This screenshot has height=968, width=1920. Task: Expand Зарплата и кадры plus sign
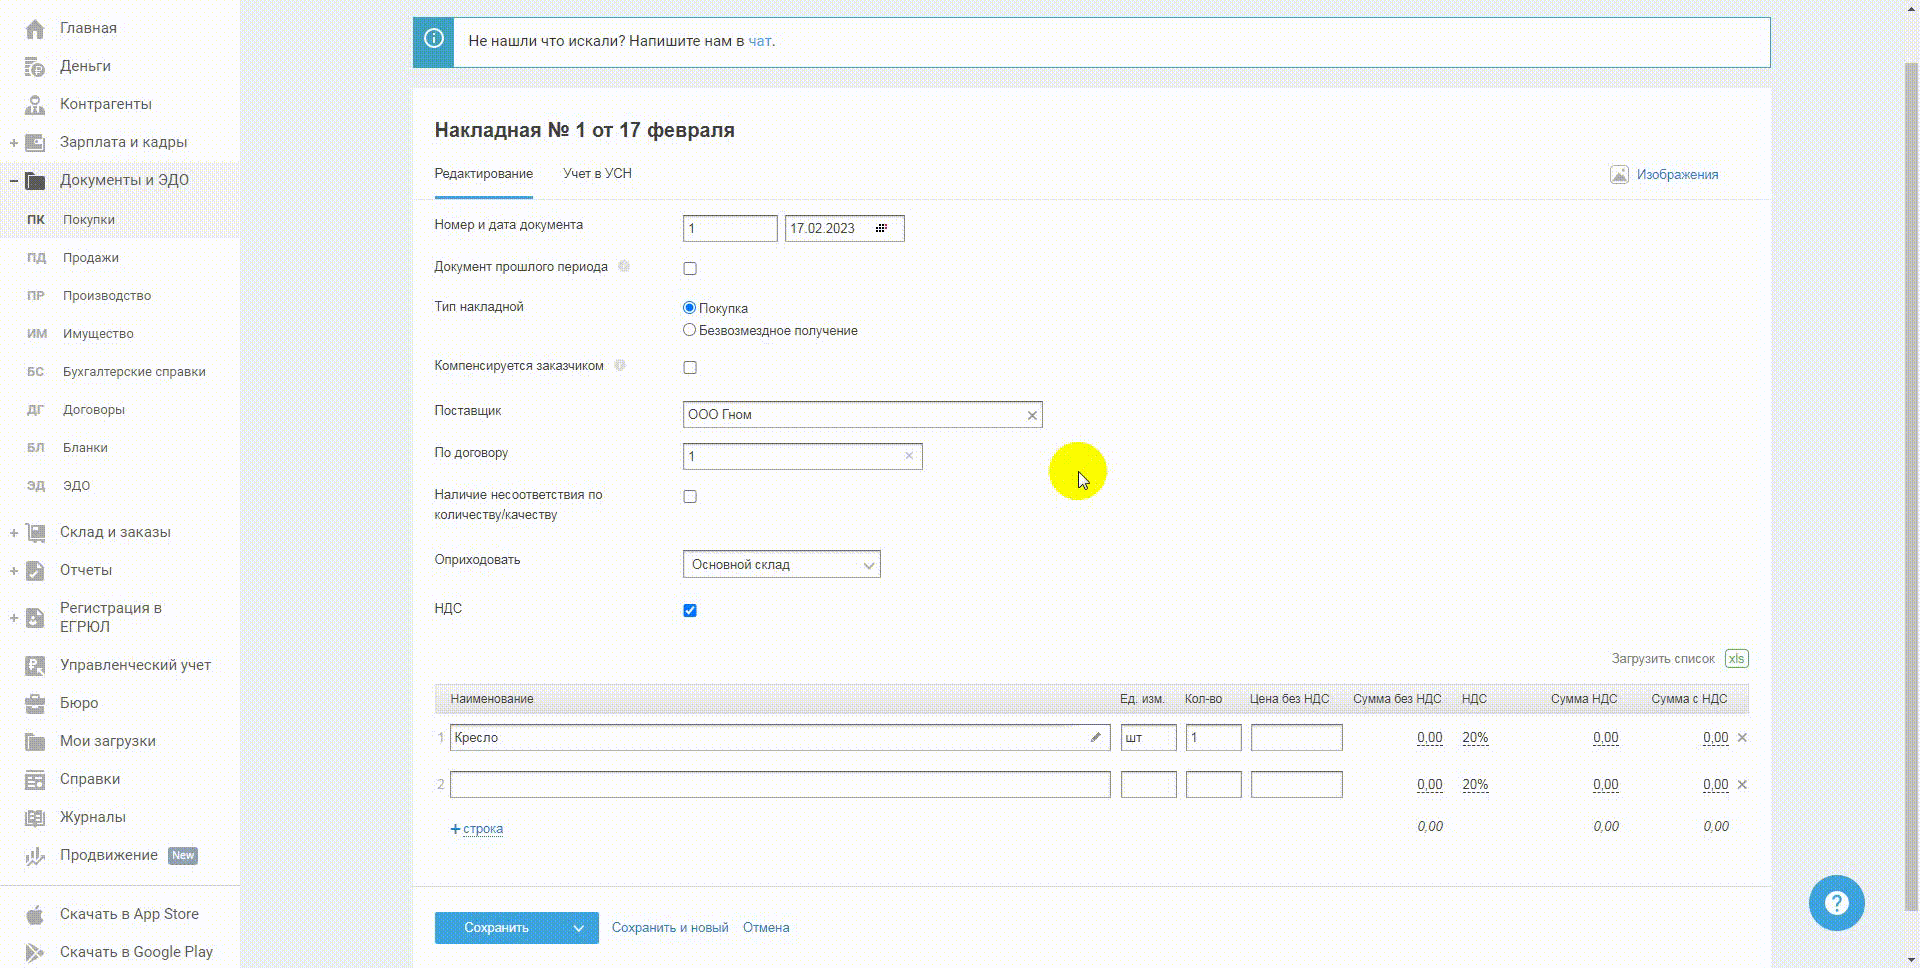[14, 143]
